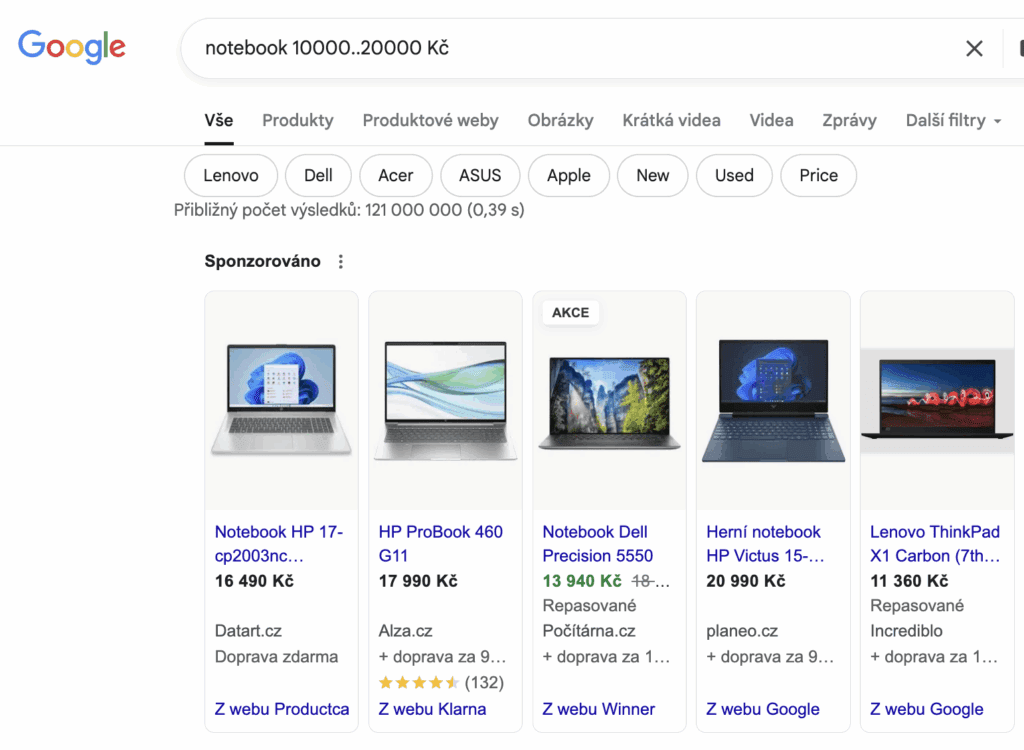Screen dimensions: 1024x750
Task: Click the 20 990 Kč price
Action: 746,581
